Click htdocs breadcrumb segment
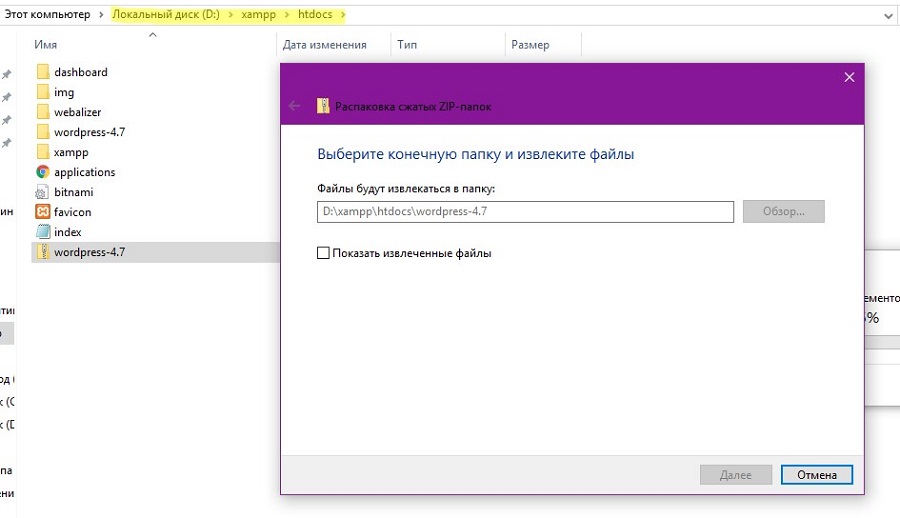Viewport: 900px width, 518px height. (315, 14)
